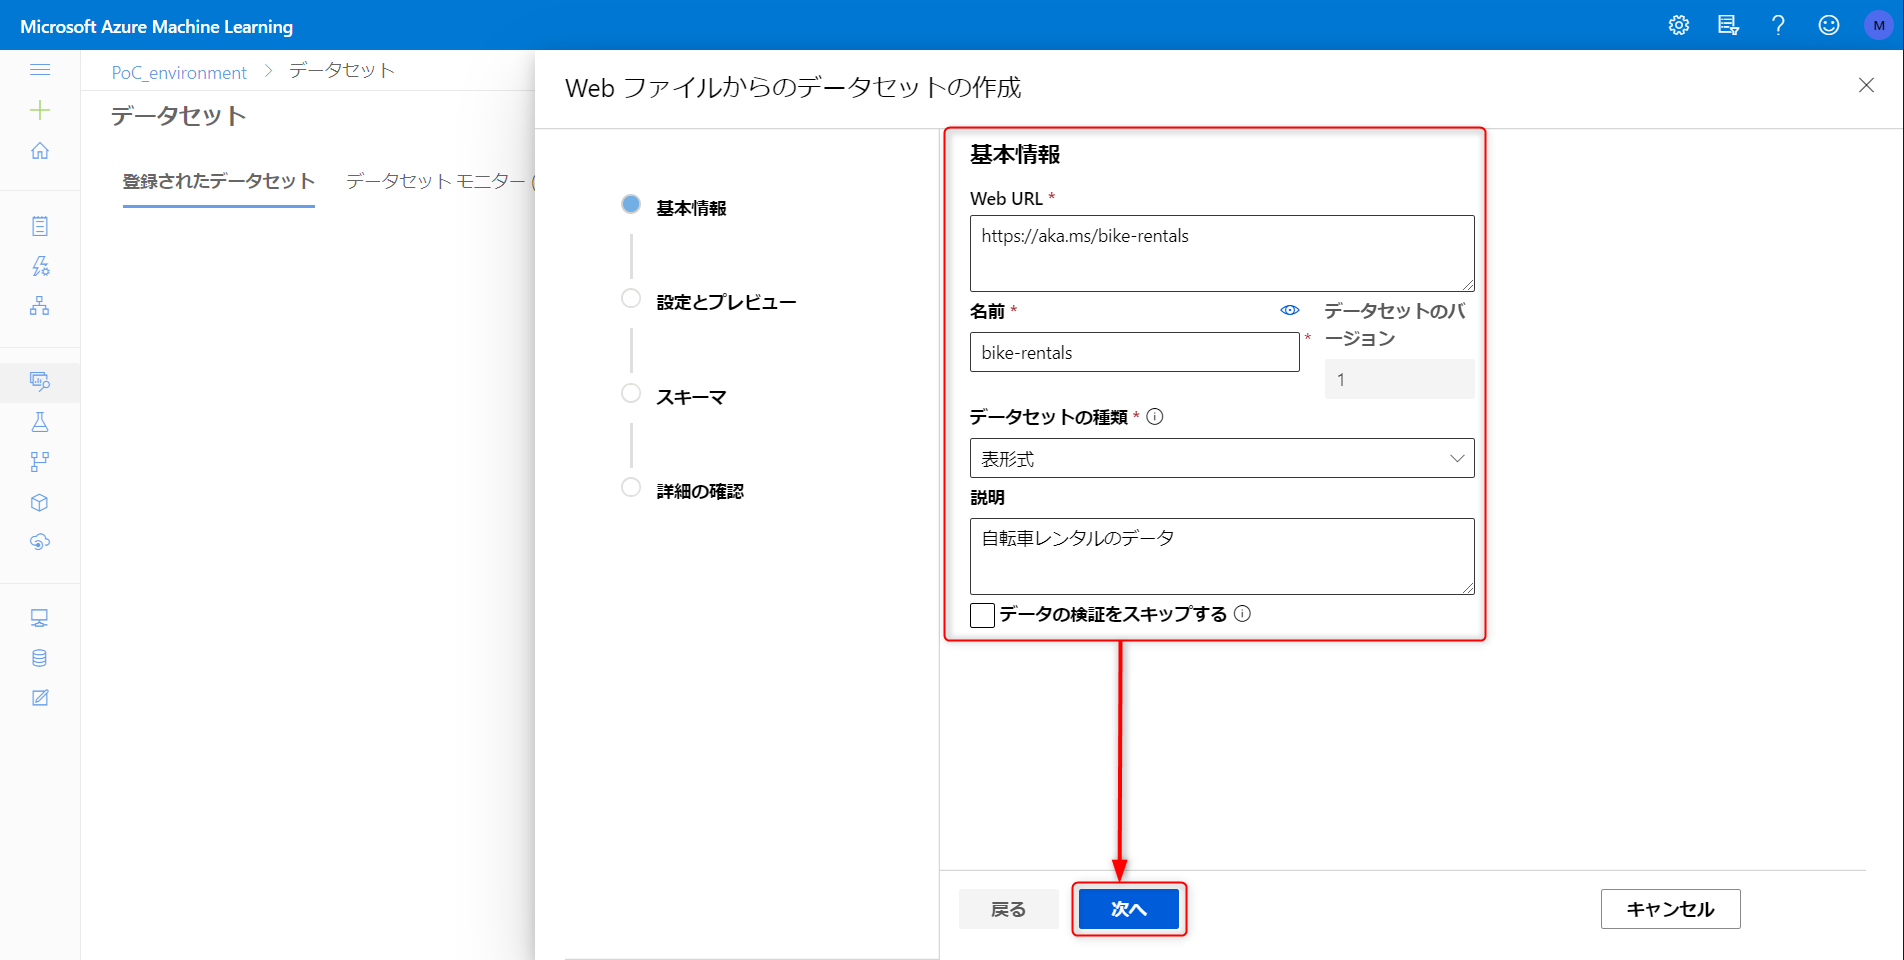The height and width of the screenshot is (960, 1904).
Task: Click the 基本情報 section heading in form
Action: tap(1015, 154)
